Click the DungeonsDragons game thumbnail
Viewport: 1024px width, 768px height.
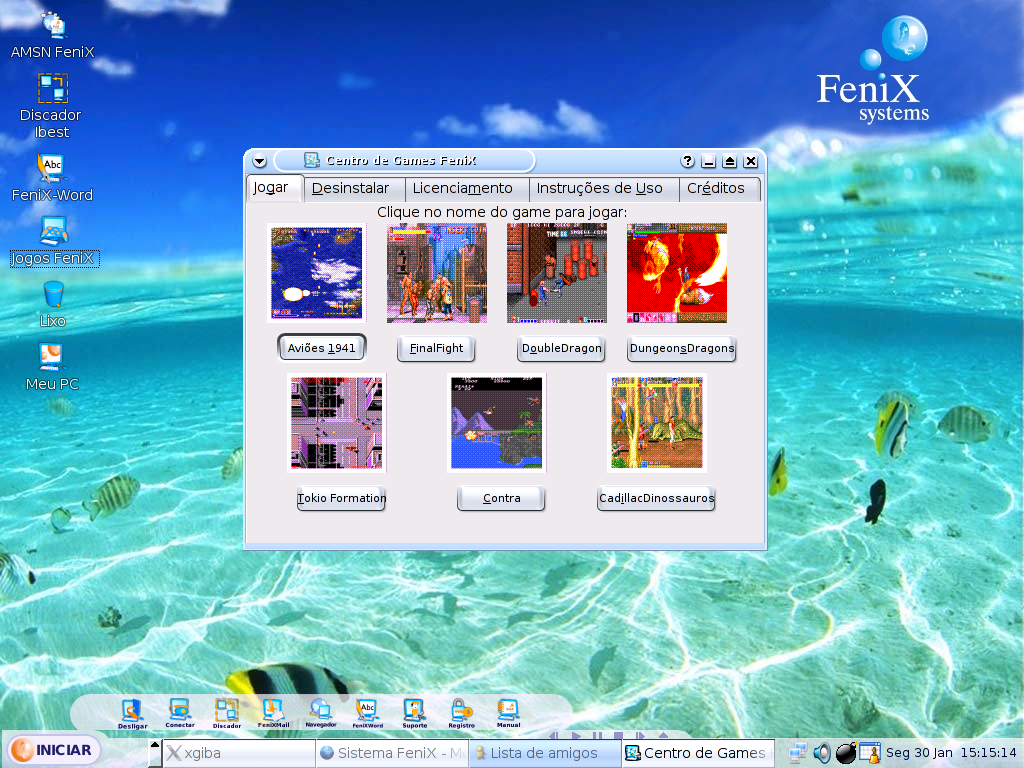click(x=677, y=272)
